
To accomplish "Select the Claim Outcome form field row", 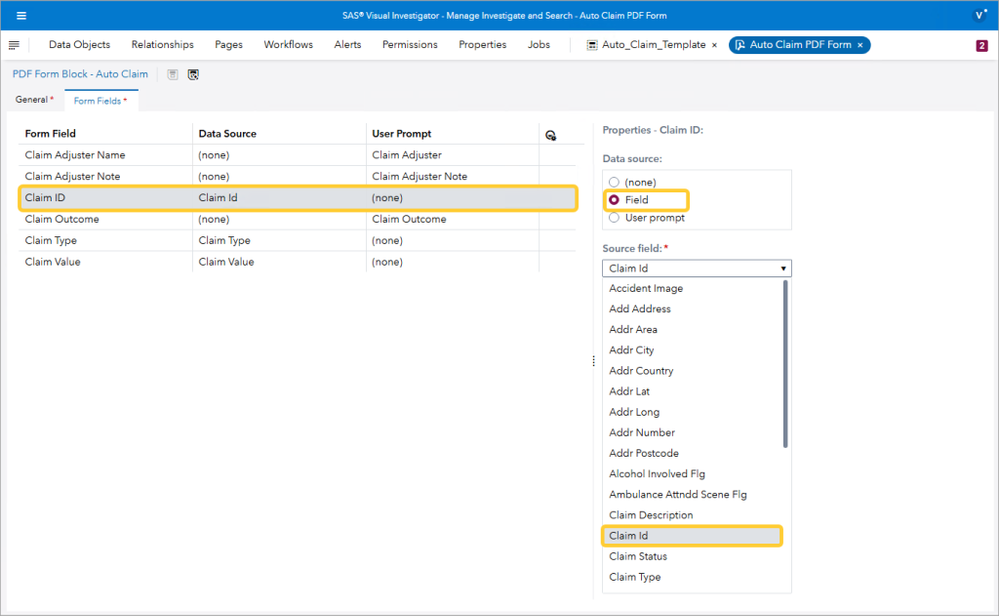I will pyautogui.click(x=297, y=219).
